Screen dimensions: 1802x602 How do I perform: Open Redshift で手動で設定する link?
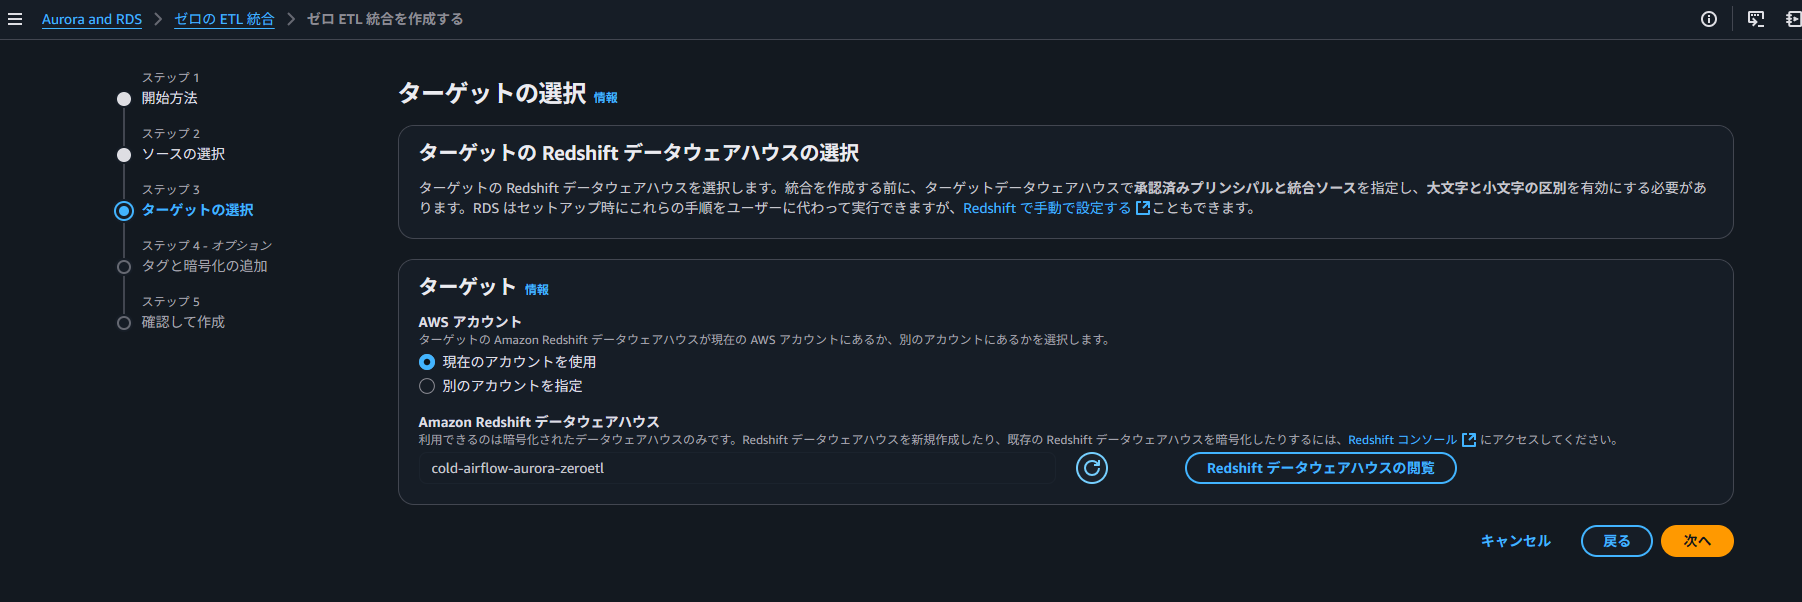coord(1047,208)
